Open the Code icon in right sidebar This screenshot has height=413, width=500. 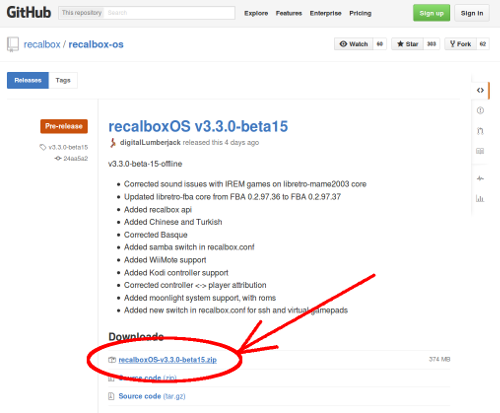tap(480, 90)
